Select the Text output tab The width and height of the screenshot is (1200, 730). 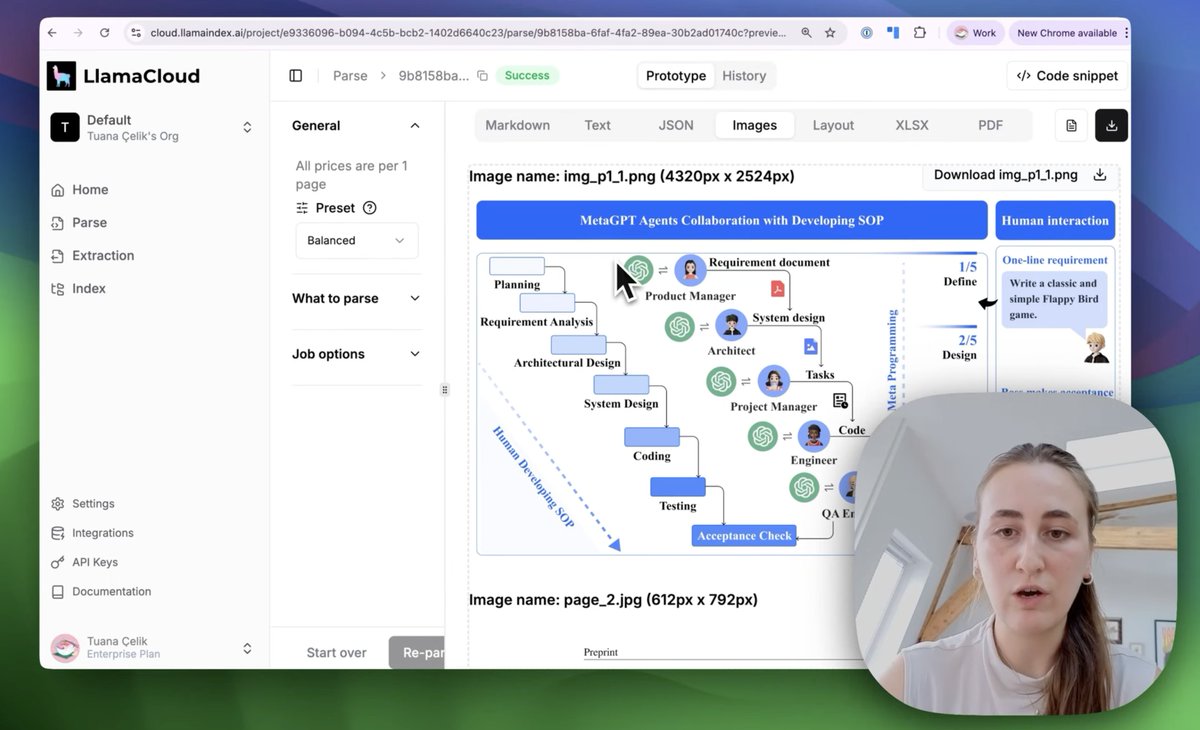click(597, 125)
